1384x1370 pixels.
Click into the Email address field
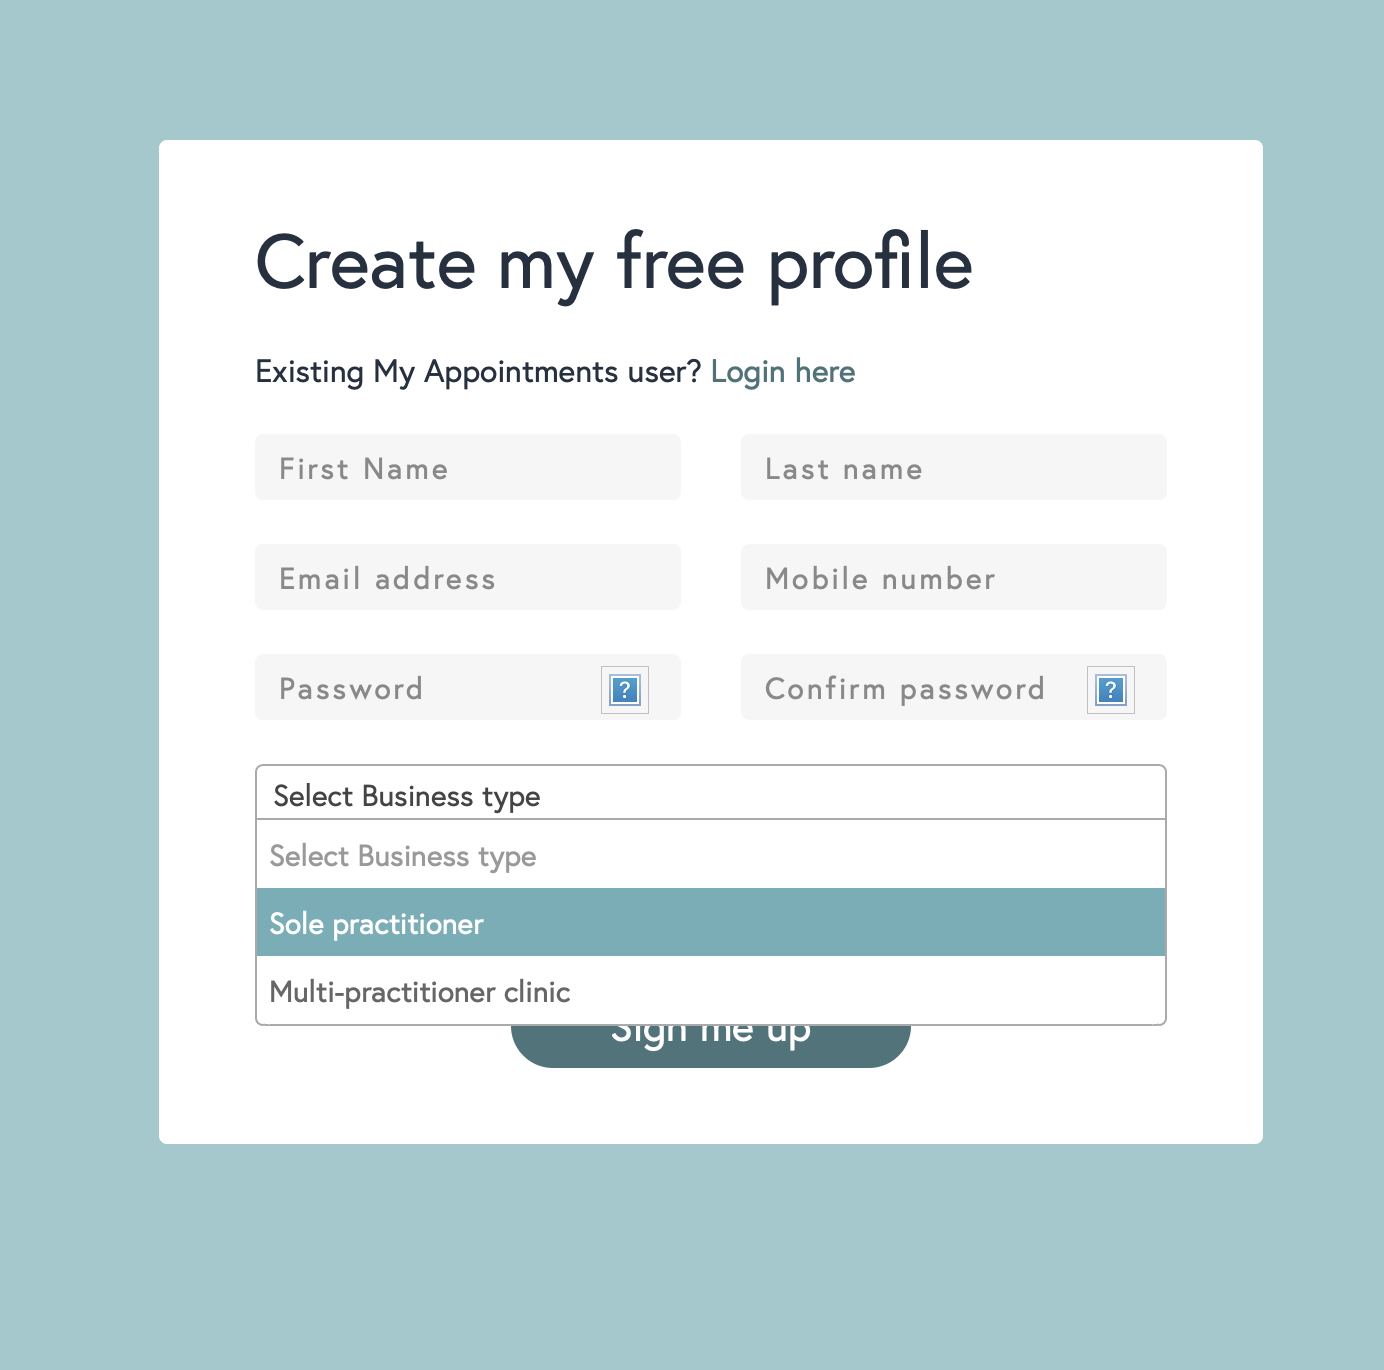click(x=467, y=578)
